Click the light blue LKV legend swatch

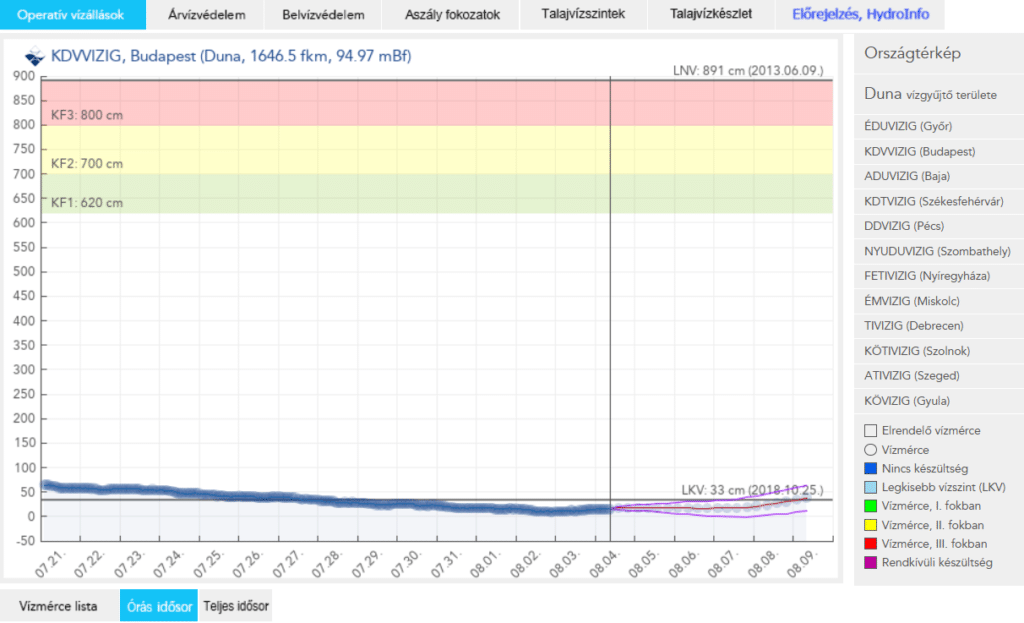pyautogui.click(x=871, y=487)
